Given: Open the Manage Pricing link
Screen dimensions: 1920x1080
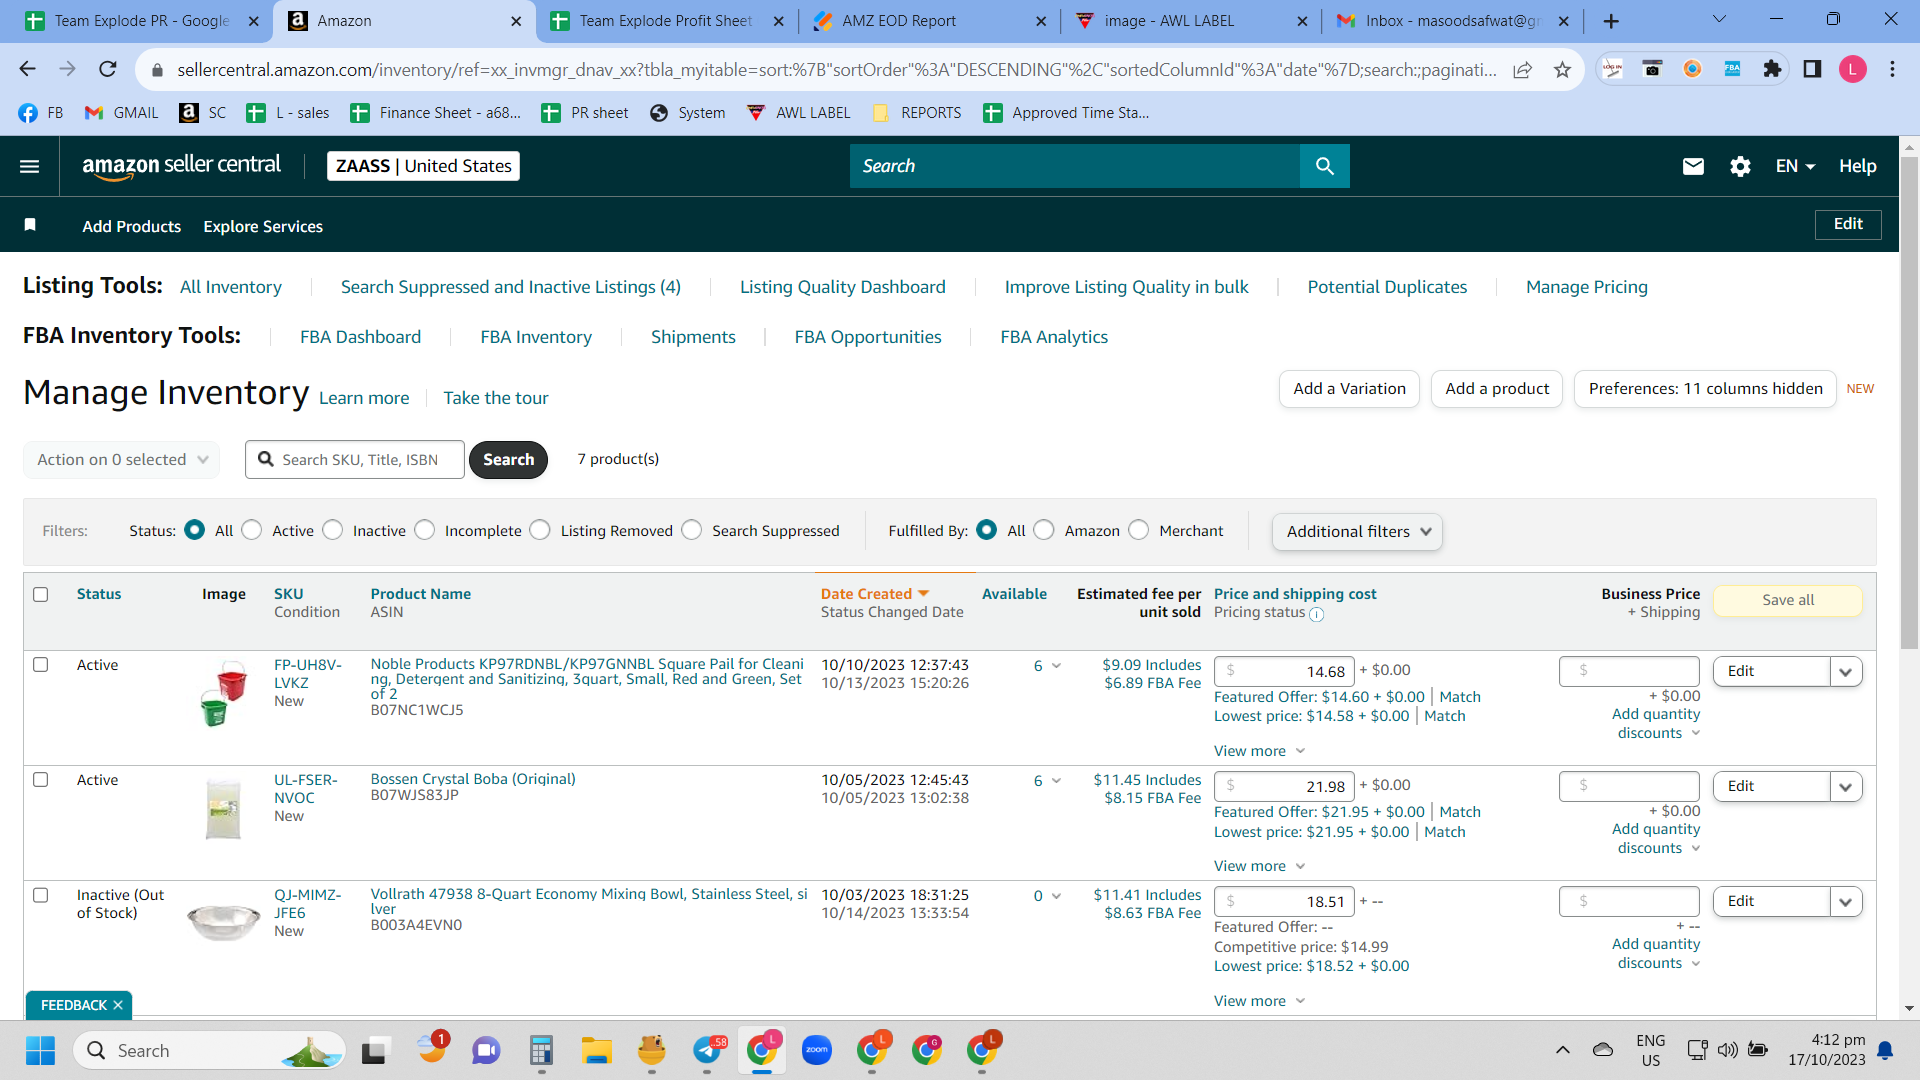Looking at the screenshot, I should tap(1587, 287).
